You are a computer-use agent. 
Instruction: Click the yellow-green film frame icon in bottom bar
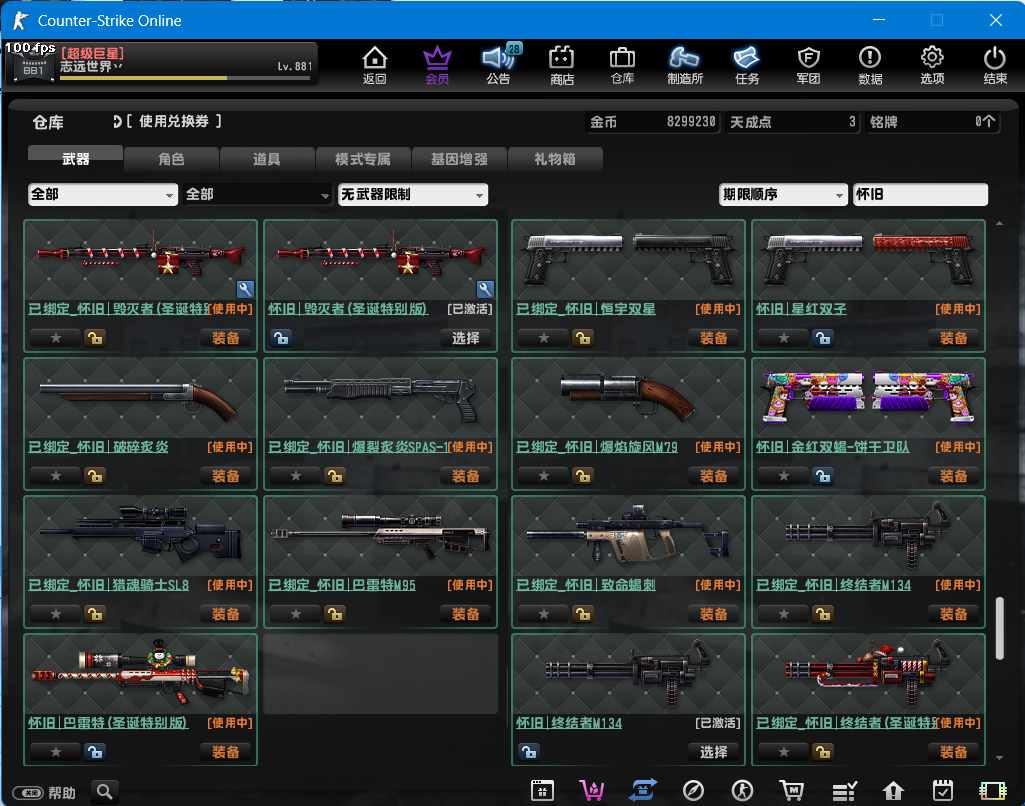pos(992,791)
